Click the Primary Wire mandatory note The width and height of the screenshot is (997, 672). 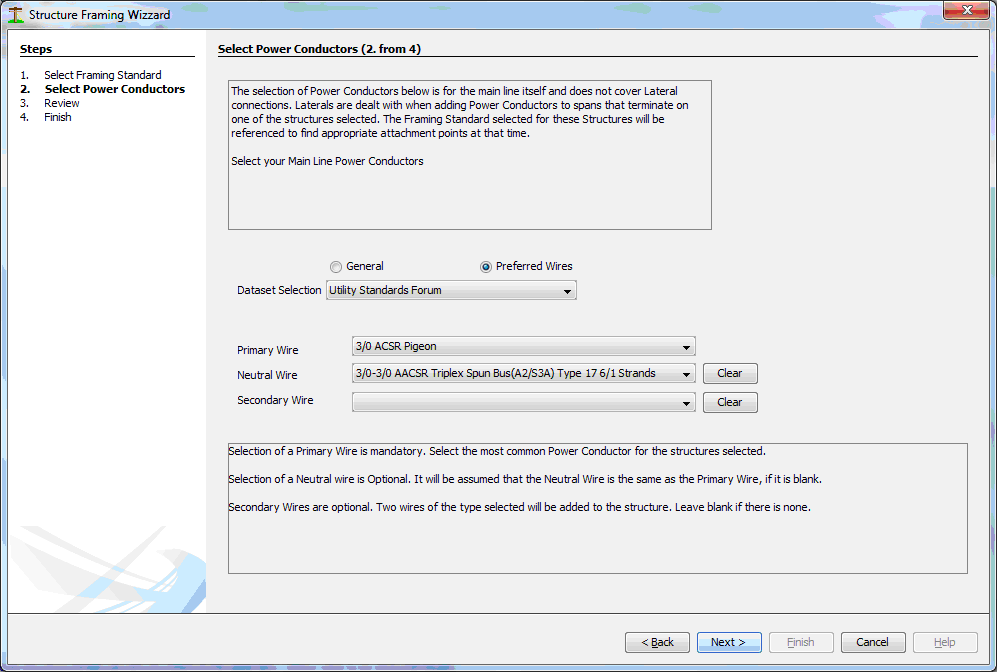pyautogui.click(x=497, y=451)
